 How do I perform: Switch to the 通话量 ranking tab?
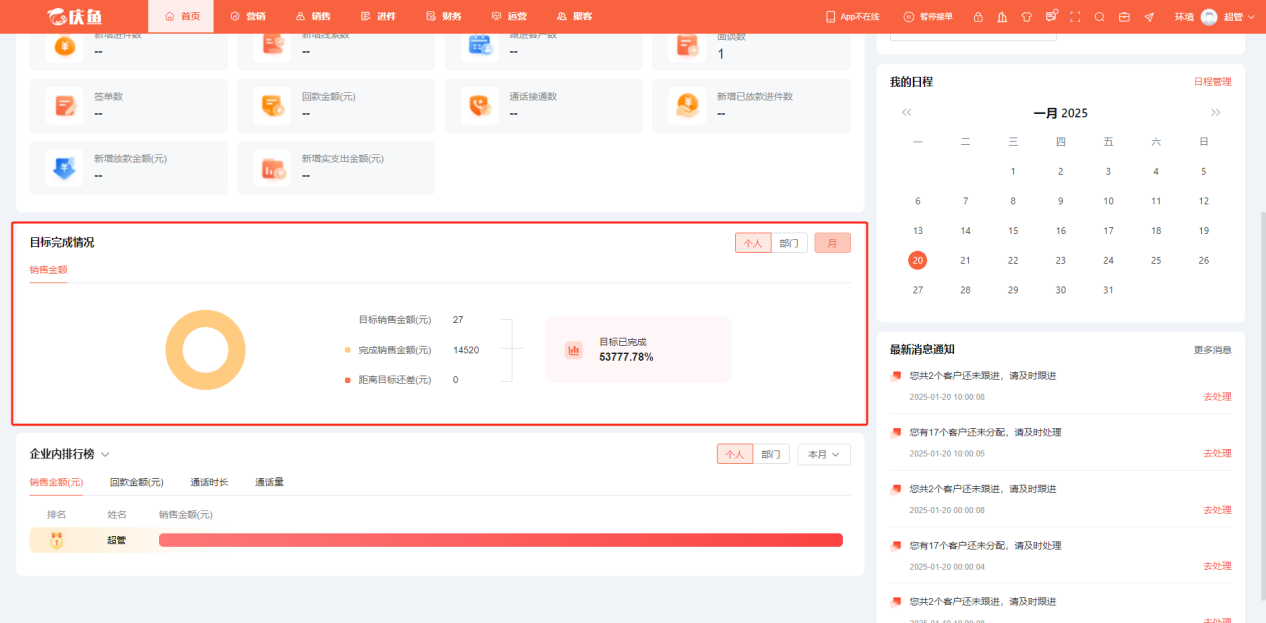(x=269, y=482)
